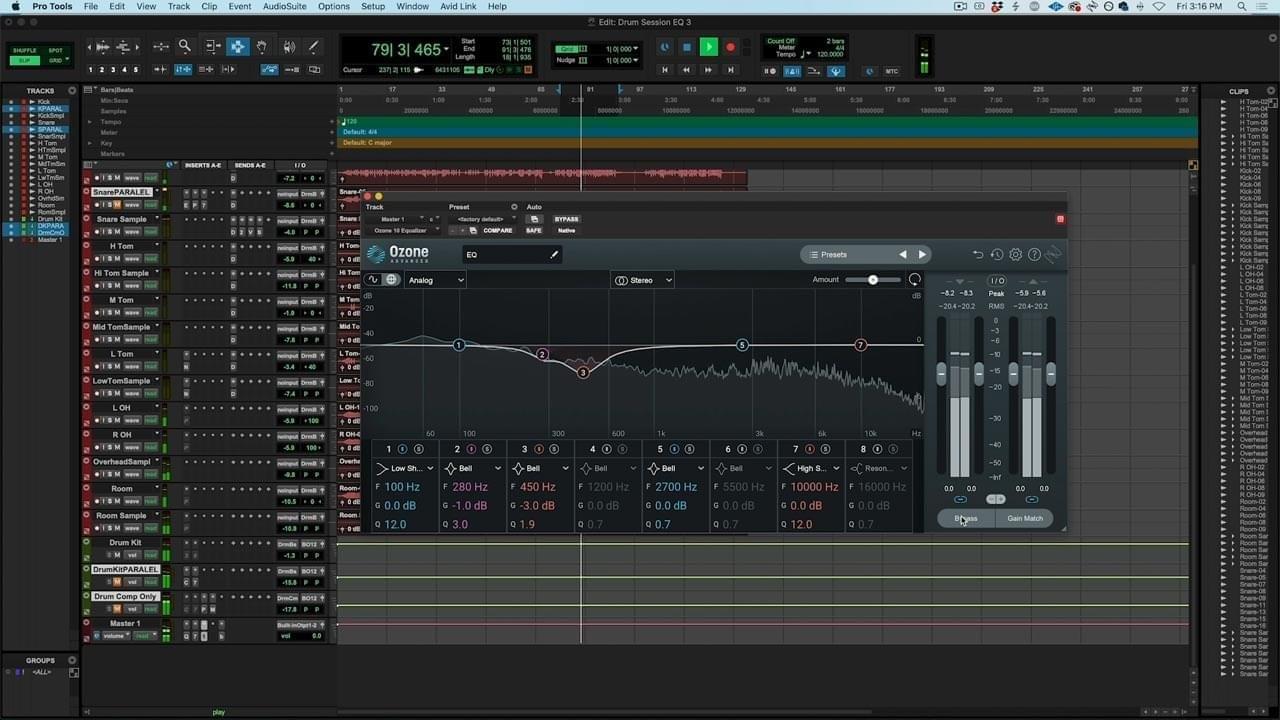This screenshot has width=1280, height=720.
Task: Adjust the Amount slider in Ozone
Action: point(872,280)
